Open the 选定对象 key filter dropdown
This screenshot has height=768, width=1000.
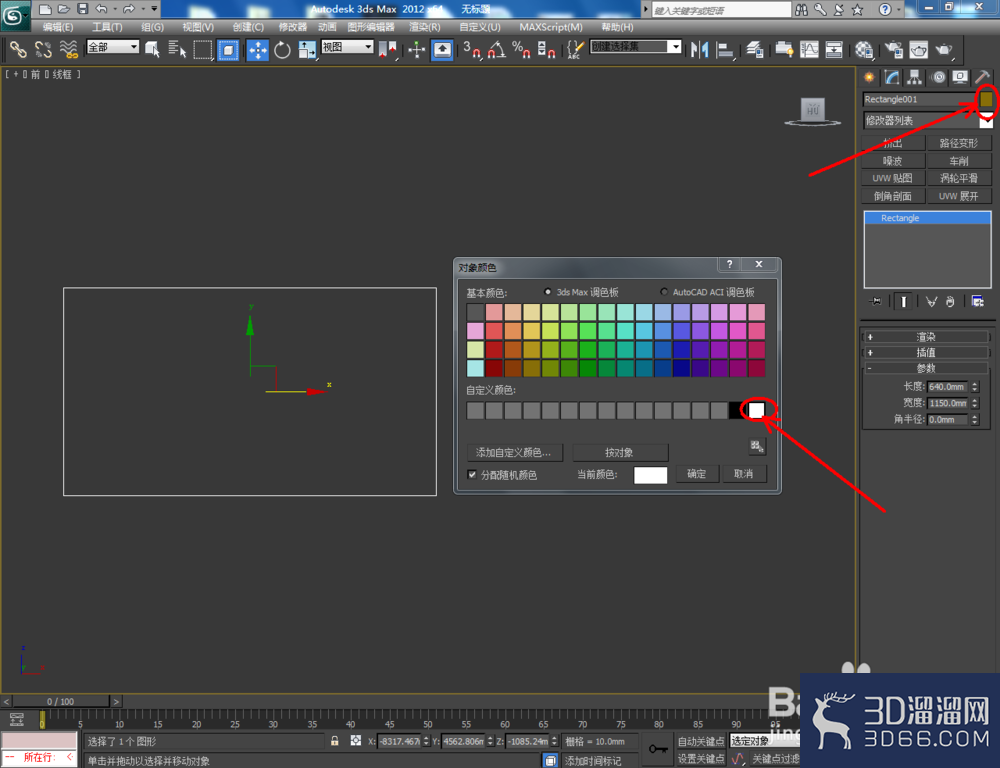tap(764, 741)
